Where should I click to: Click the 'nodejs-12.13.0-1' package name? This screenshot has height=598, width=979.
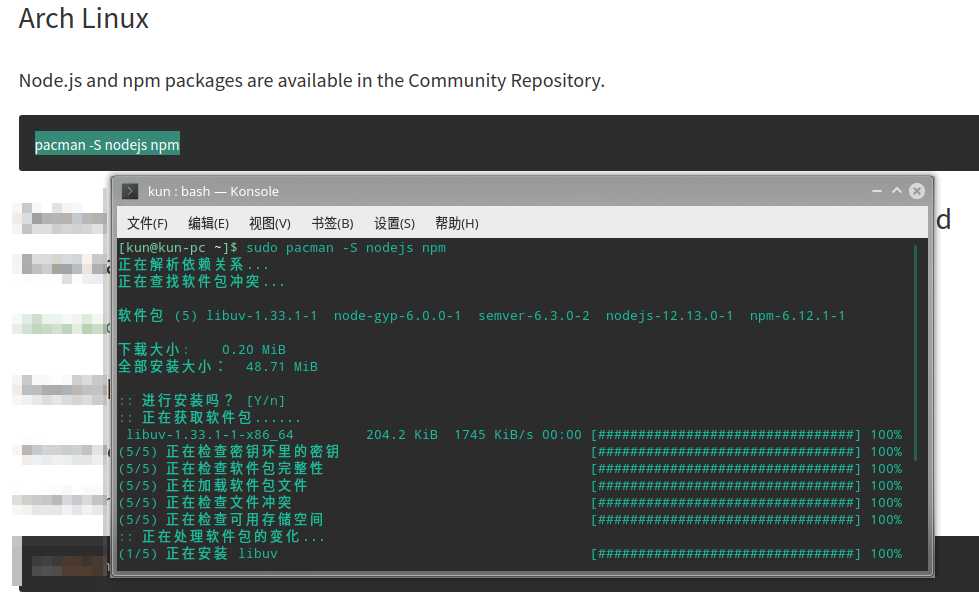click(669, 316)
